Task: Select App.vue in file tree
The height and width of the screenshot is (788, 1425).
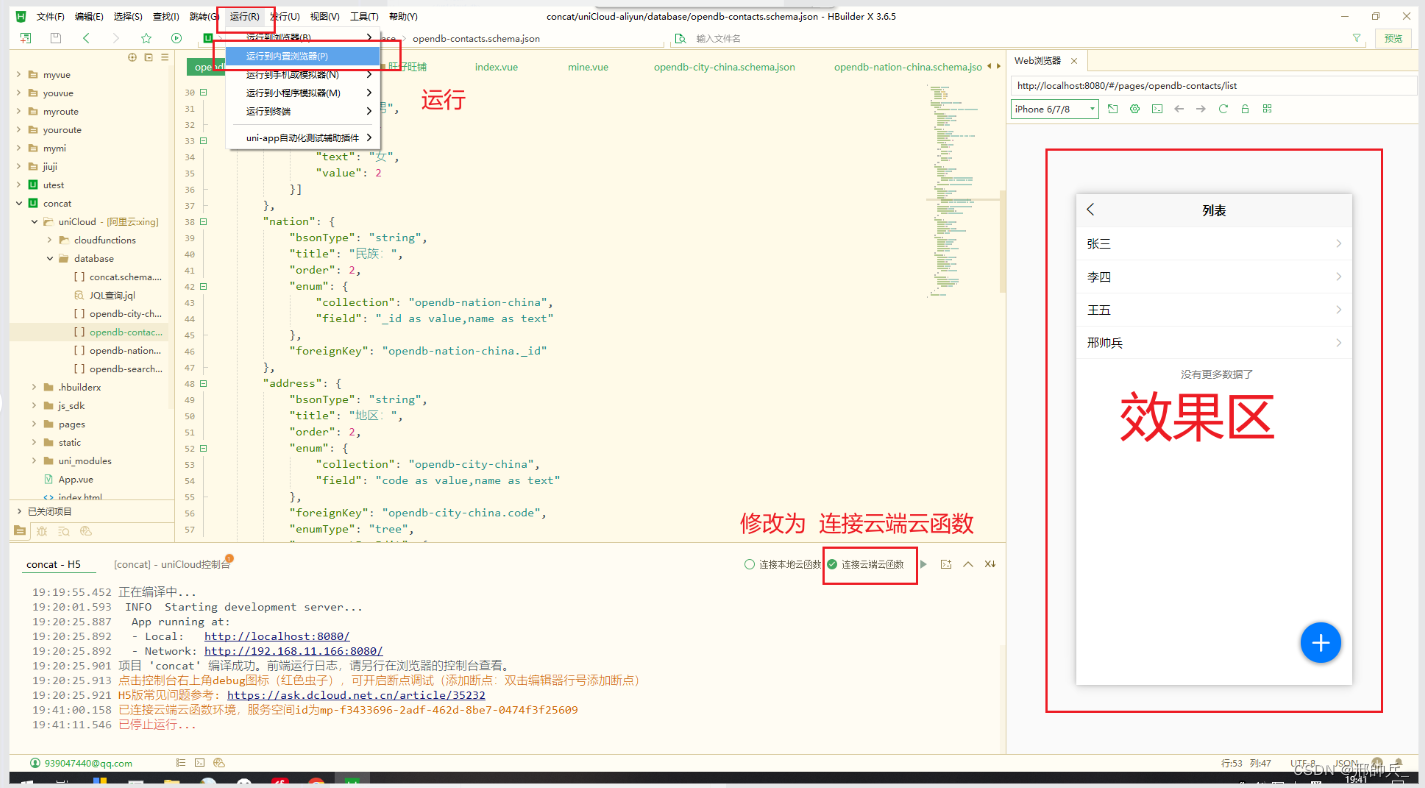Action: 75,479
